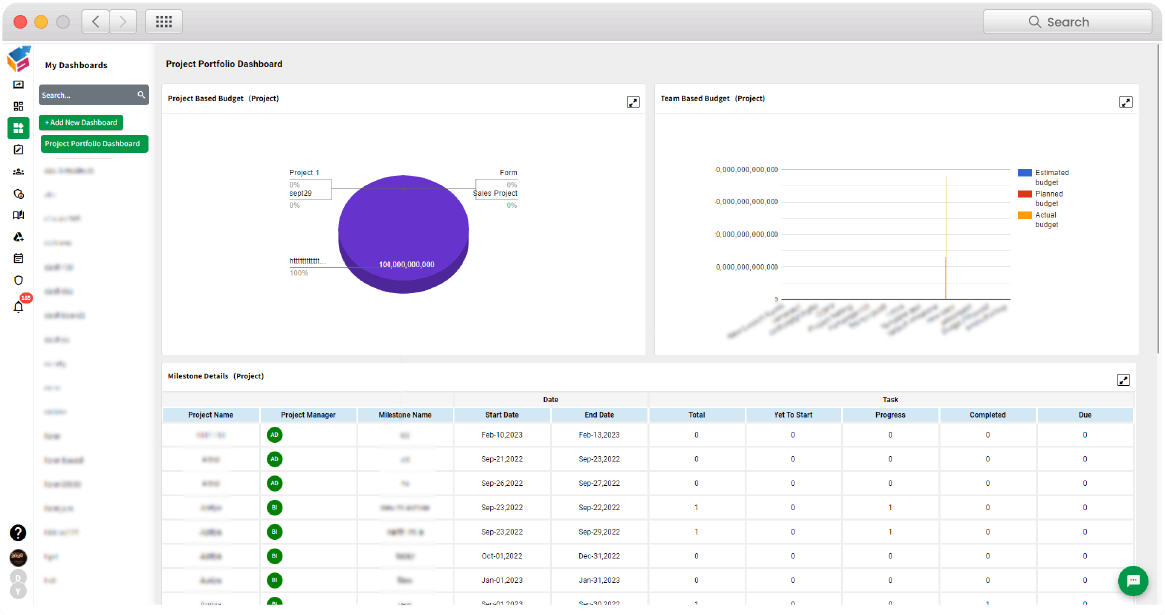Select the Project Portfolio Dashboard entry
The image size is (1165, 615).
pos(93,143)
